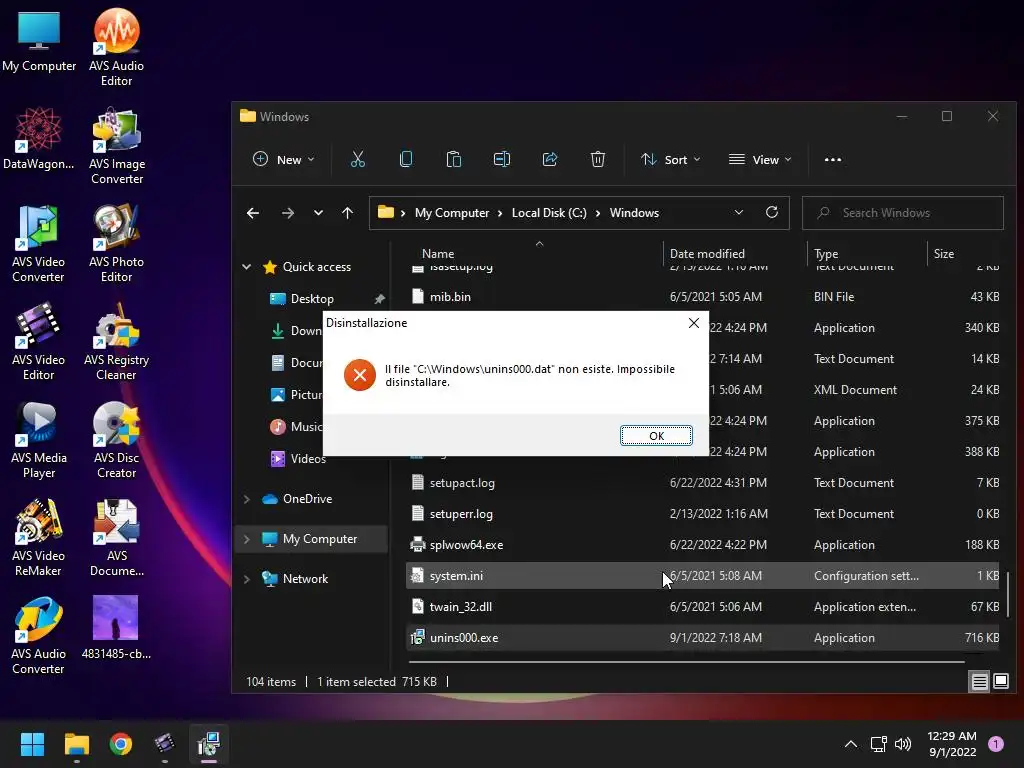Open the New dropdown menu
The height and width of the screenshot is (768, 1024).
point(283,159)
